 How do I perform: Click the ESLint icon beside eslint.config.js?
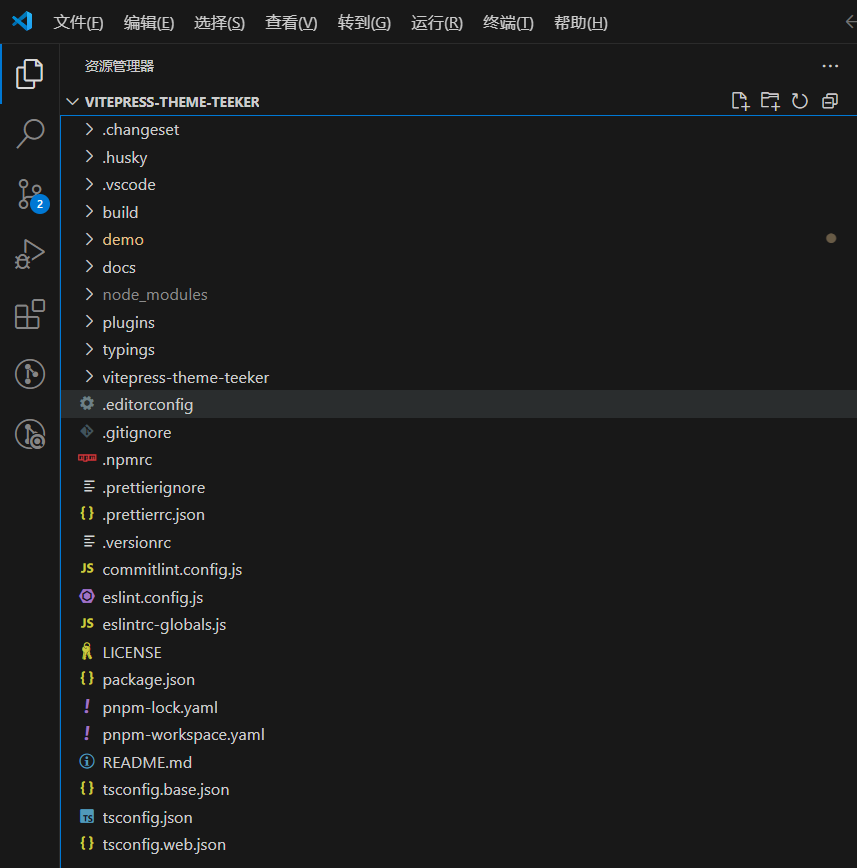(x=87, y=596)
